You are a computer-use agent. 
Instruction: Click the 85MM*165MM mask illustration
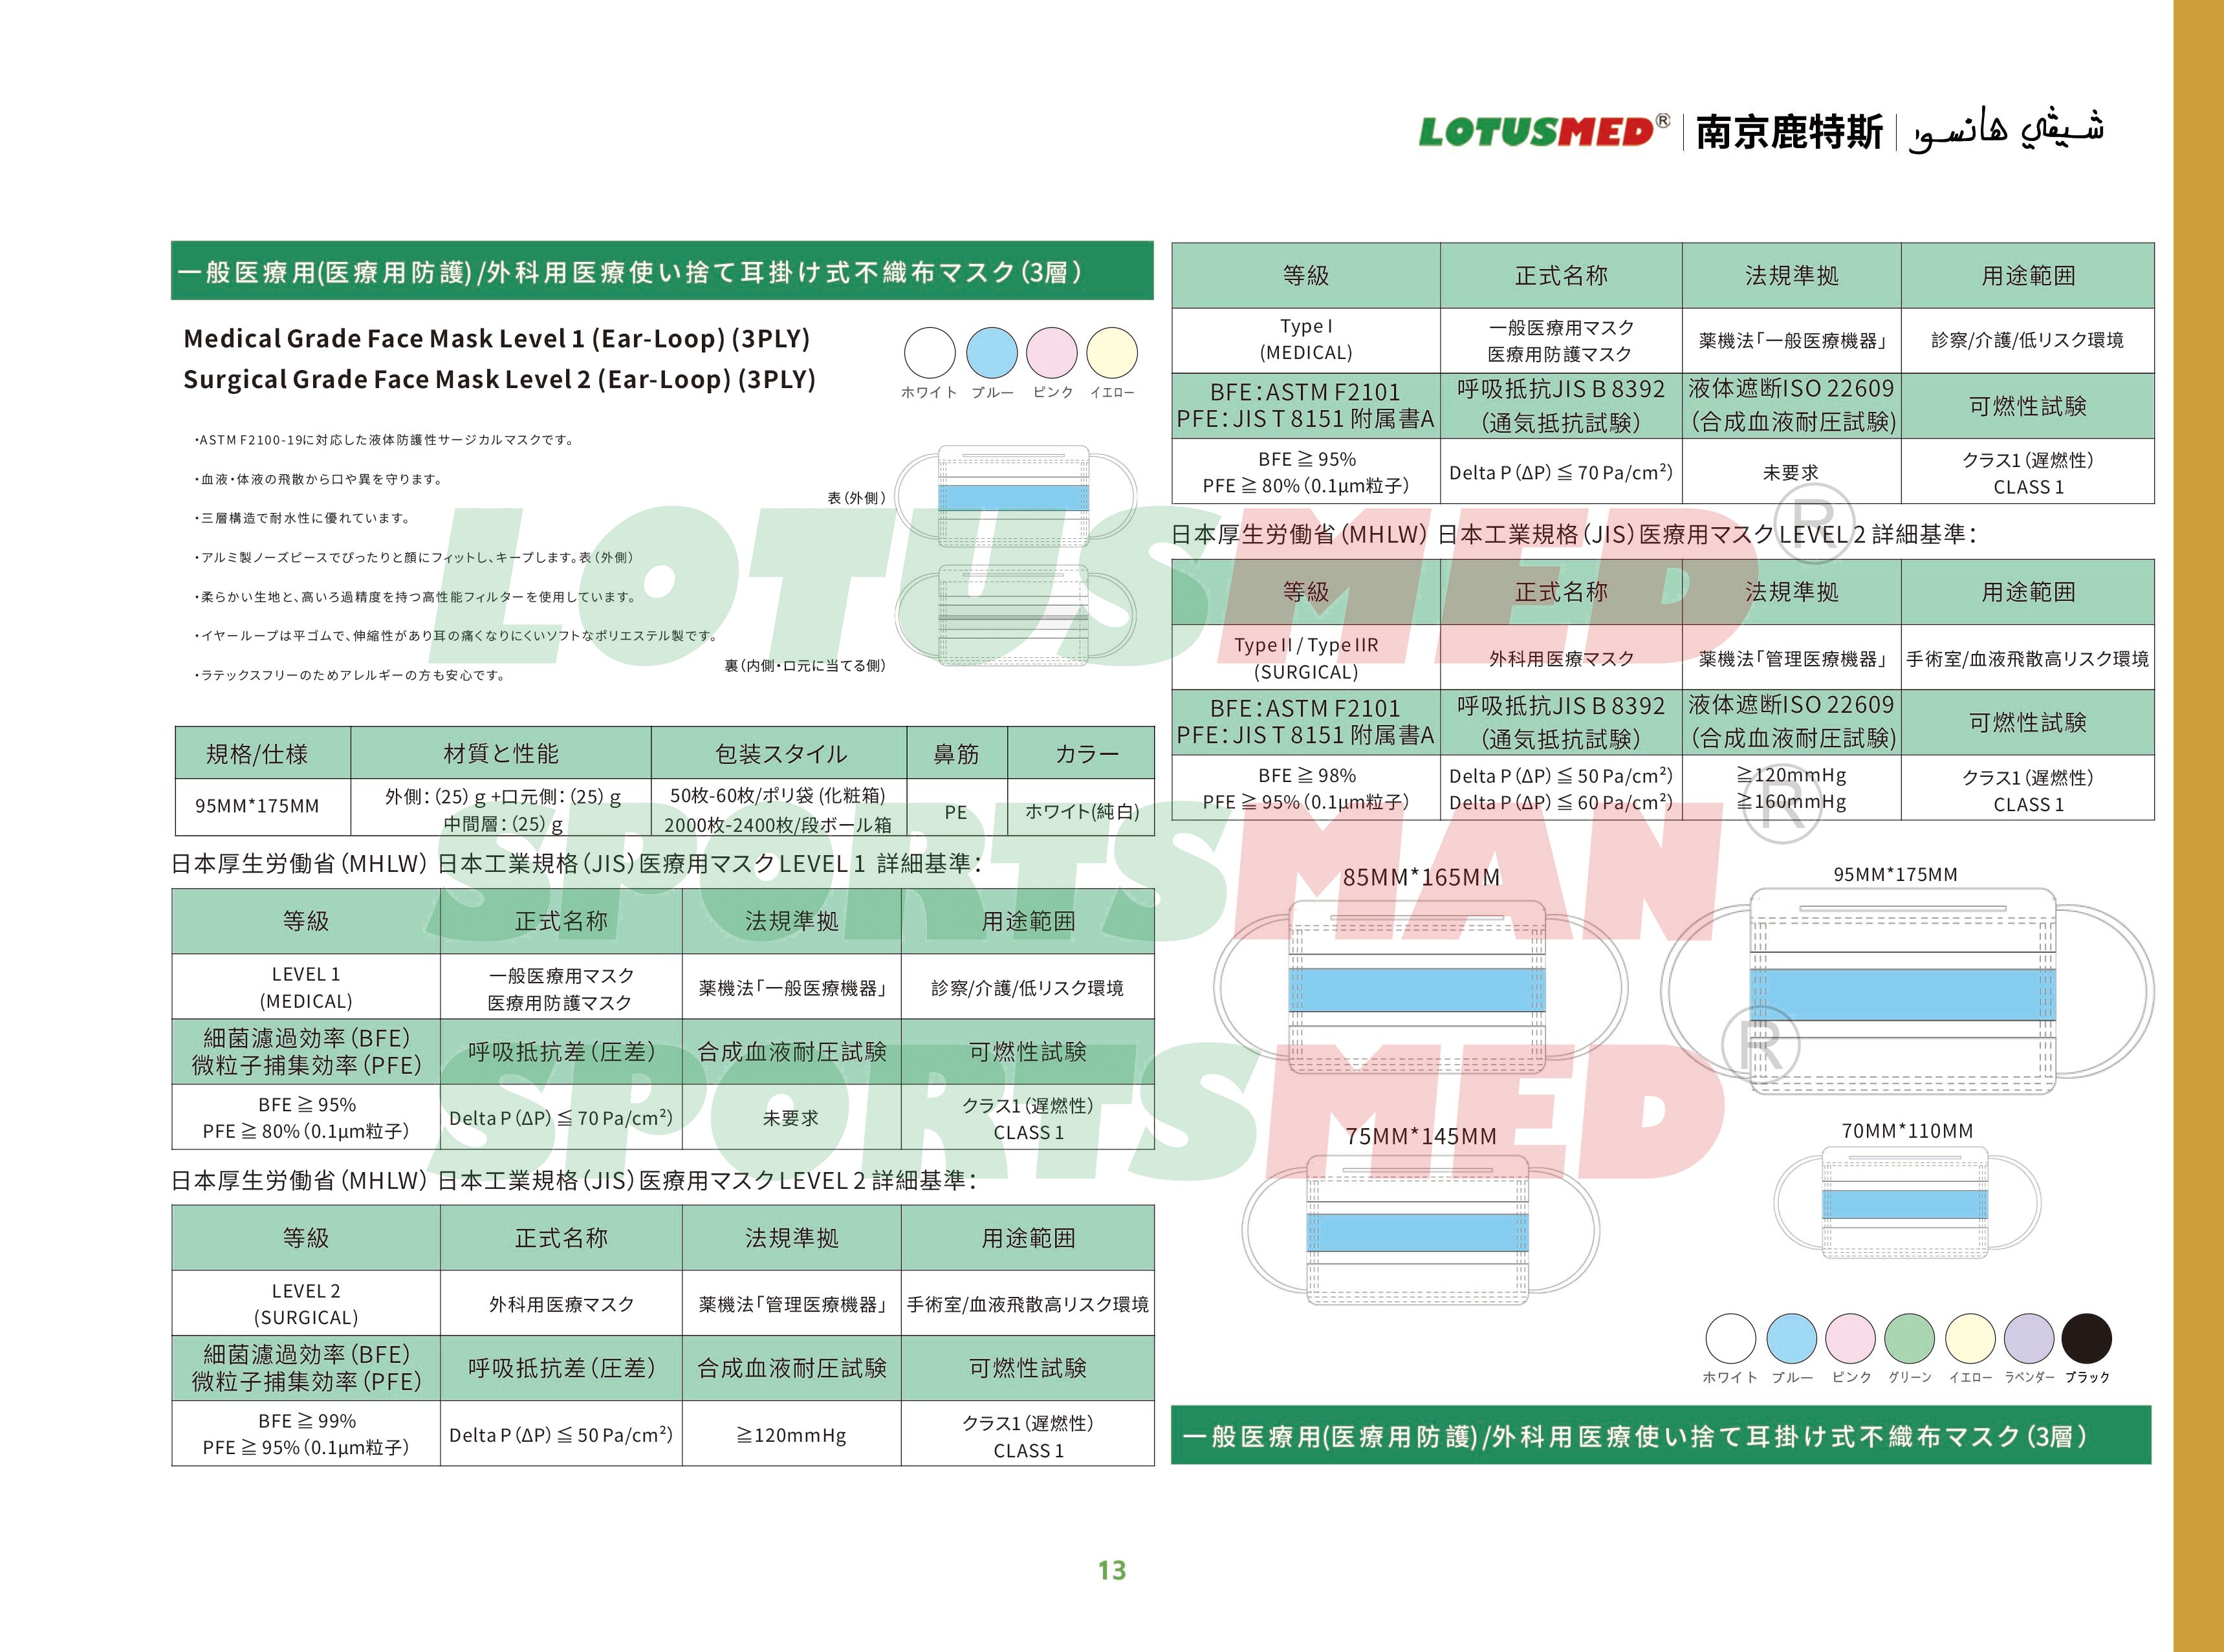click(1420, 987)
